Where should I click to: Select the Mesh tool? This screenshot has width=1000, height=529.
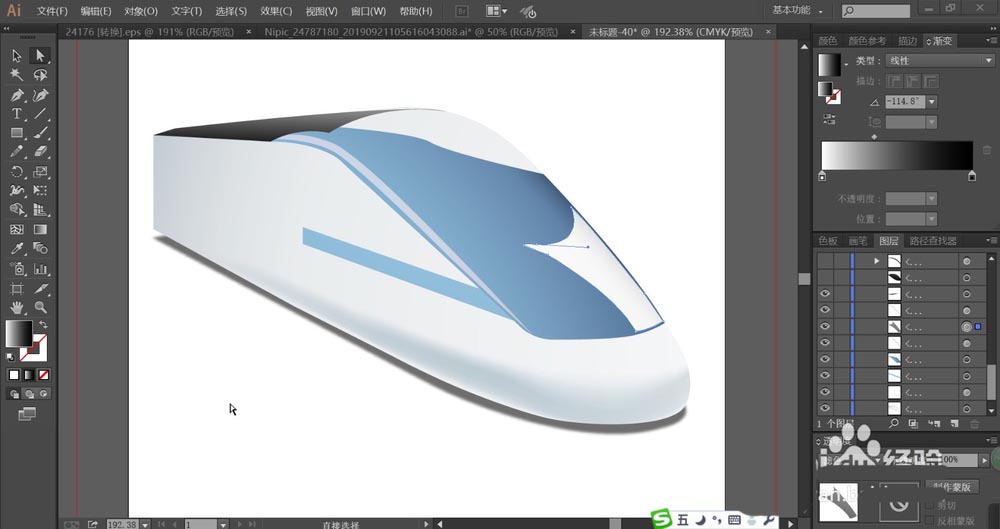point(17,230)
